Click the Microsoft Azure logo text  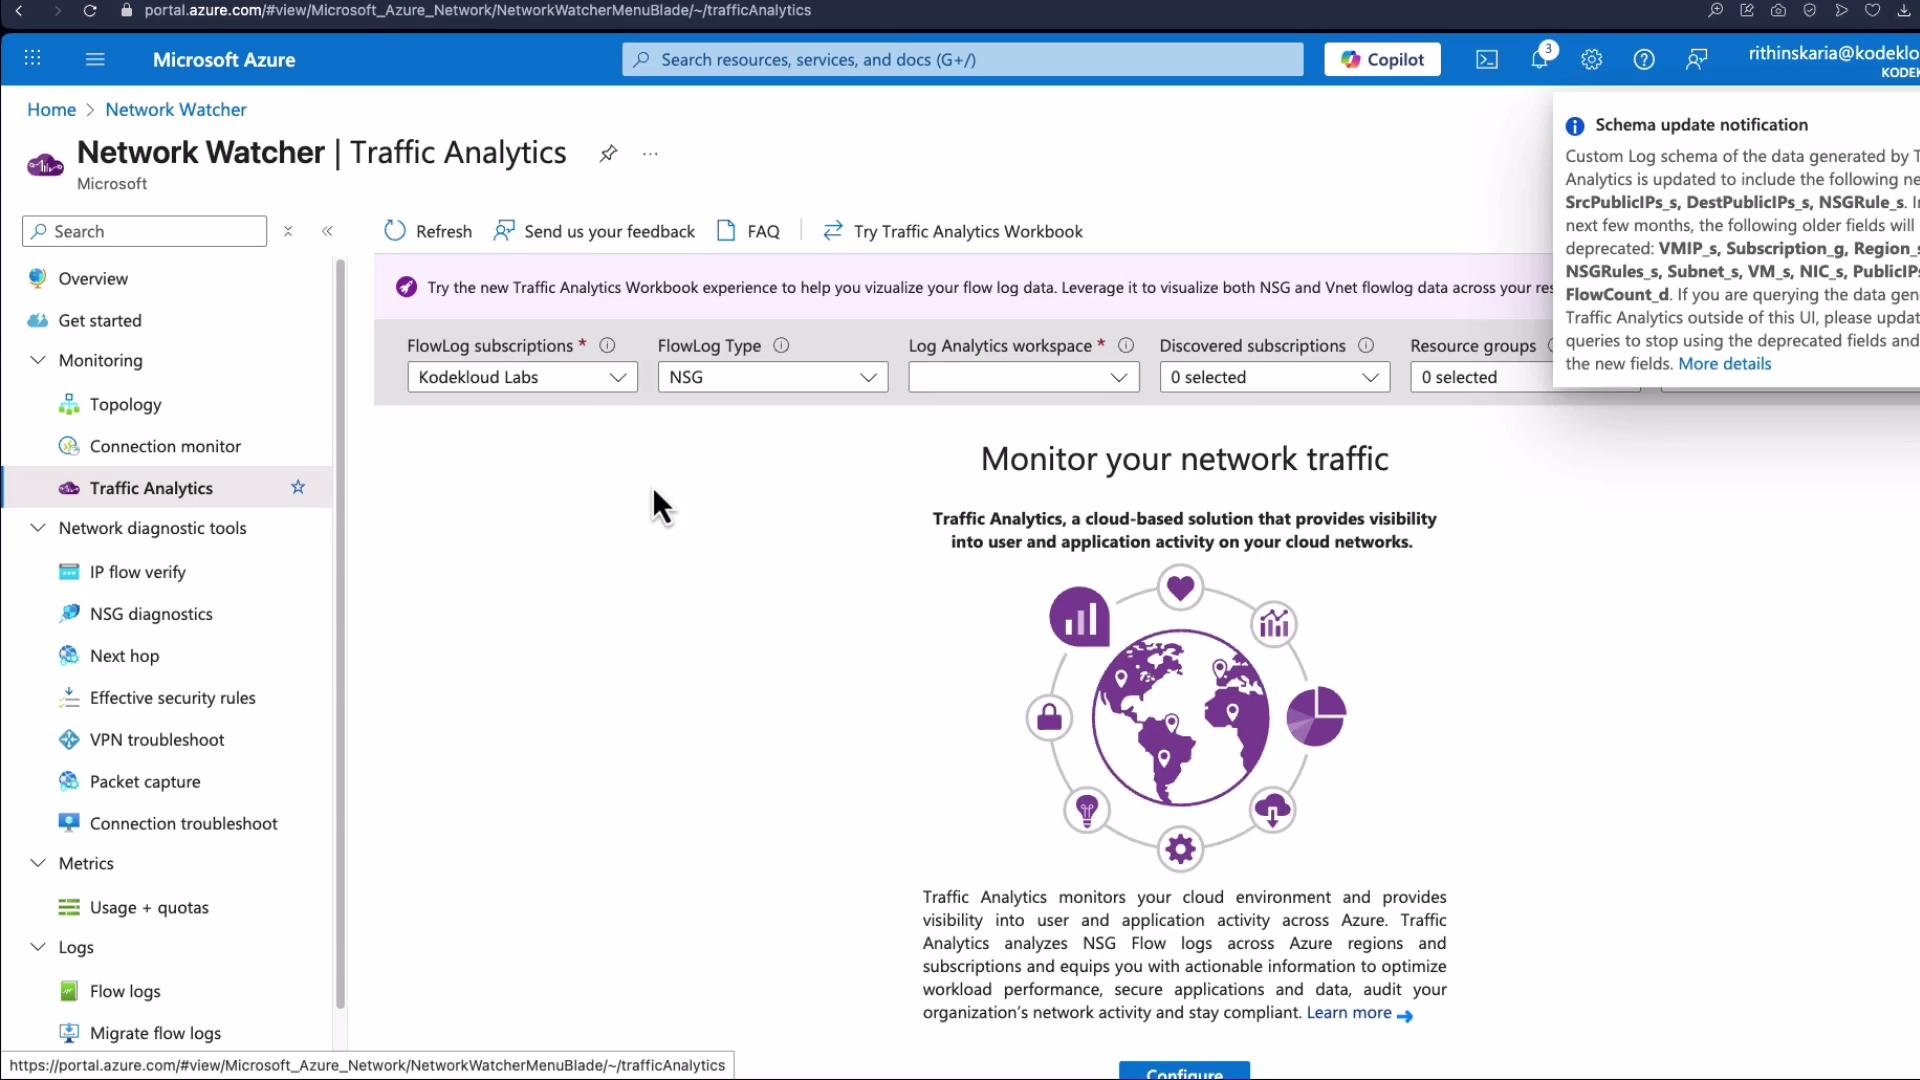pos(224,59)
